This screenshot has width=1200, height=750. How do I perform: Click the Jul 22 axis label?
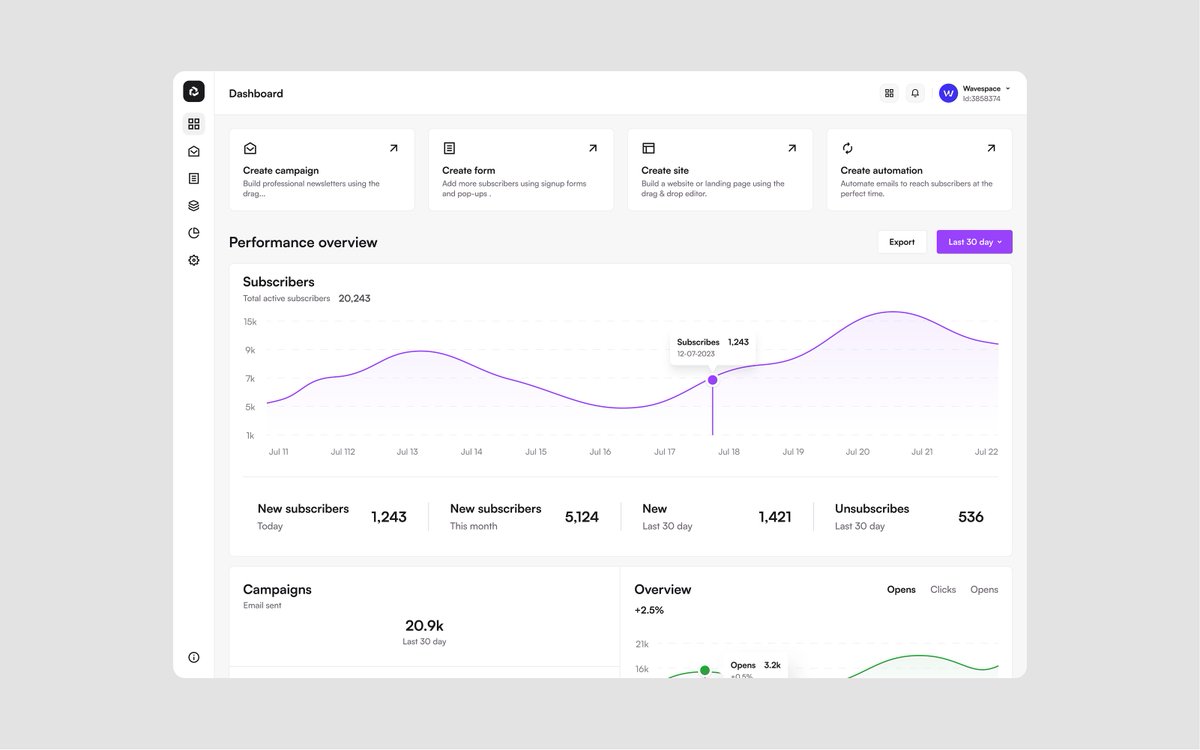[x=987, y=452]
